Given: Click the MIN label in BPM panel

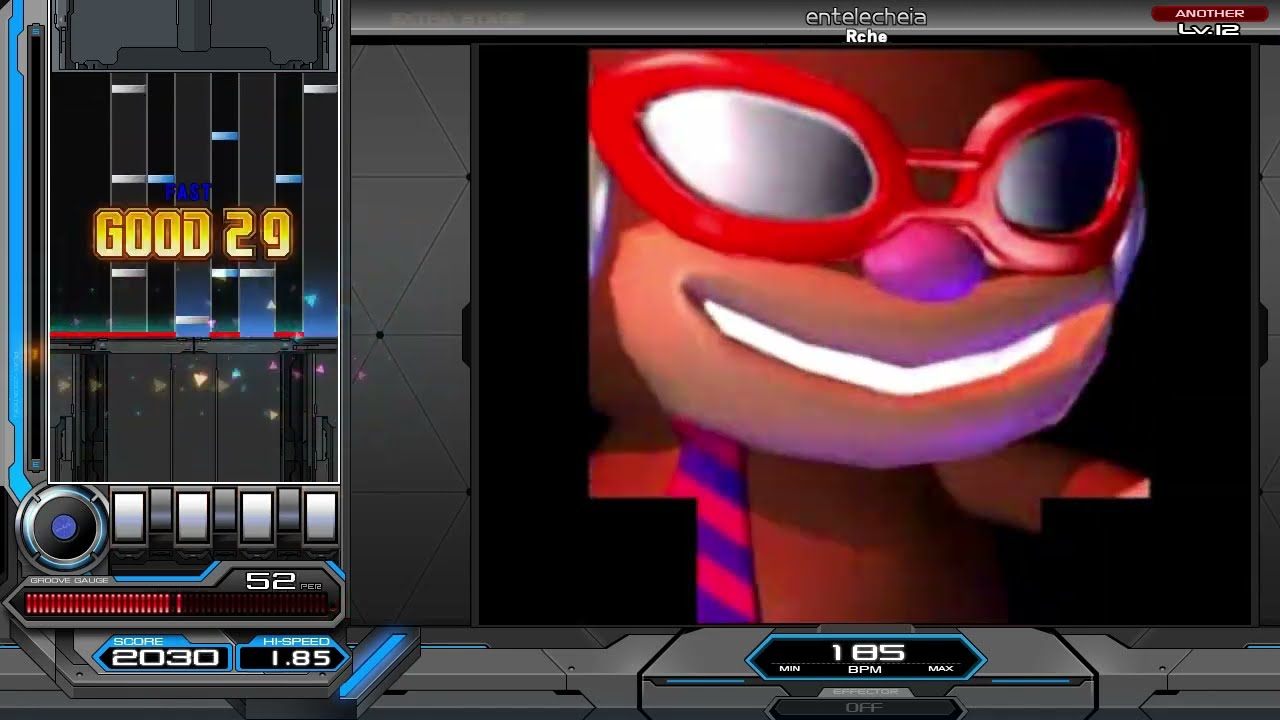Looking at the screenshot, I should point(789,668).
